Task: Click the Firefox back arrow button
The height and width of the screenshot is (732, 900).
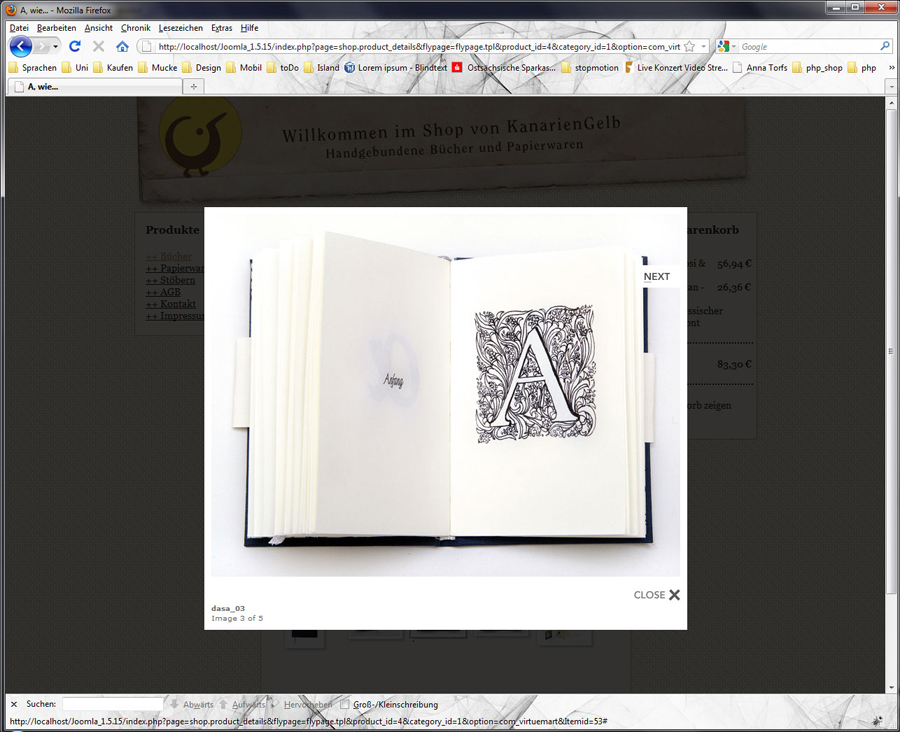Action: (21, 46)
